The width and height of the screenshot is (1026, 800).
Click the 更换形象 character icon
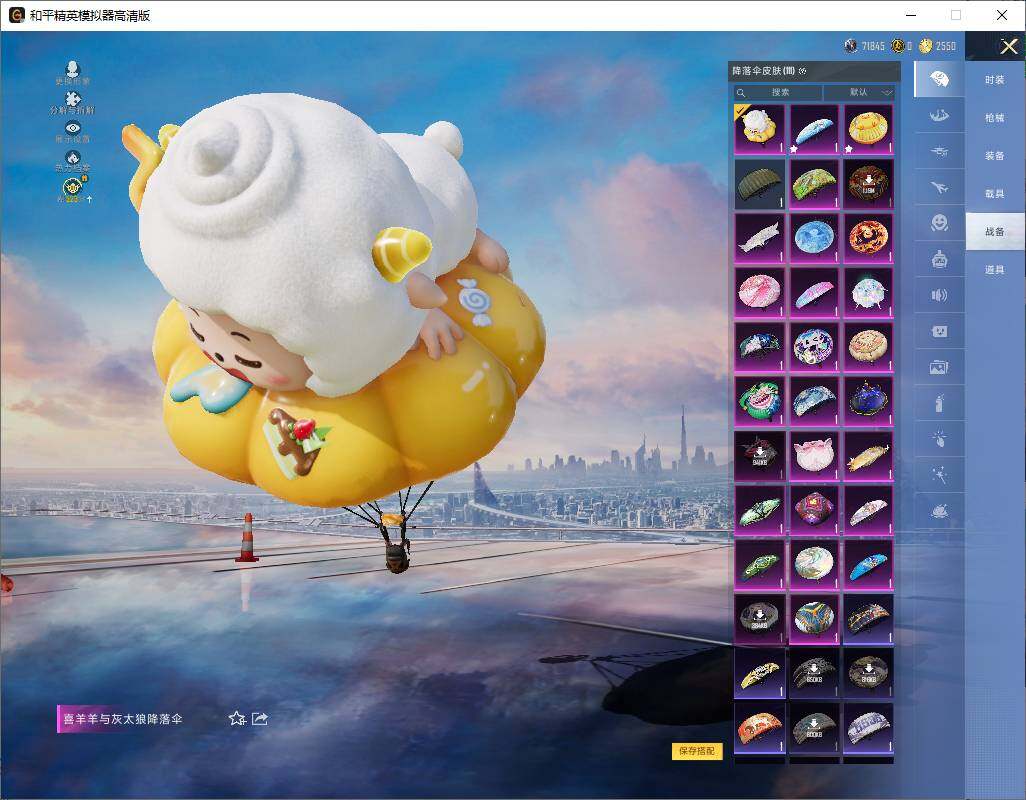pyautogui.click(x=73, y=69)
